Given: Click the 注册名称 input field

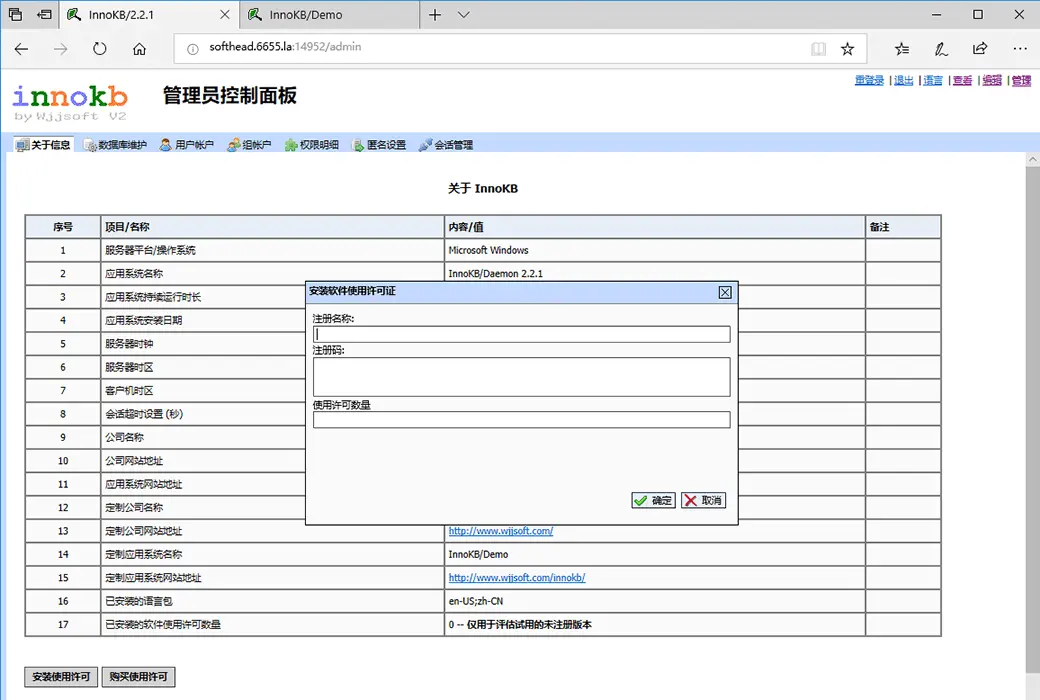Looking at the screenshot, I should click(521, 334).
